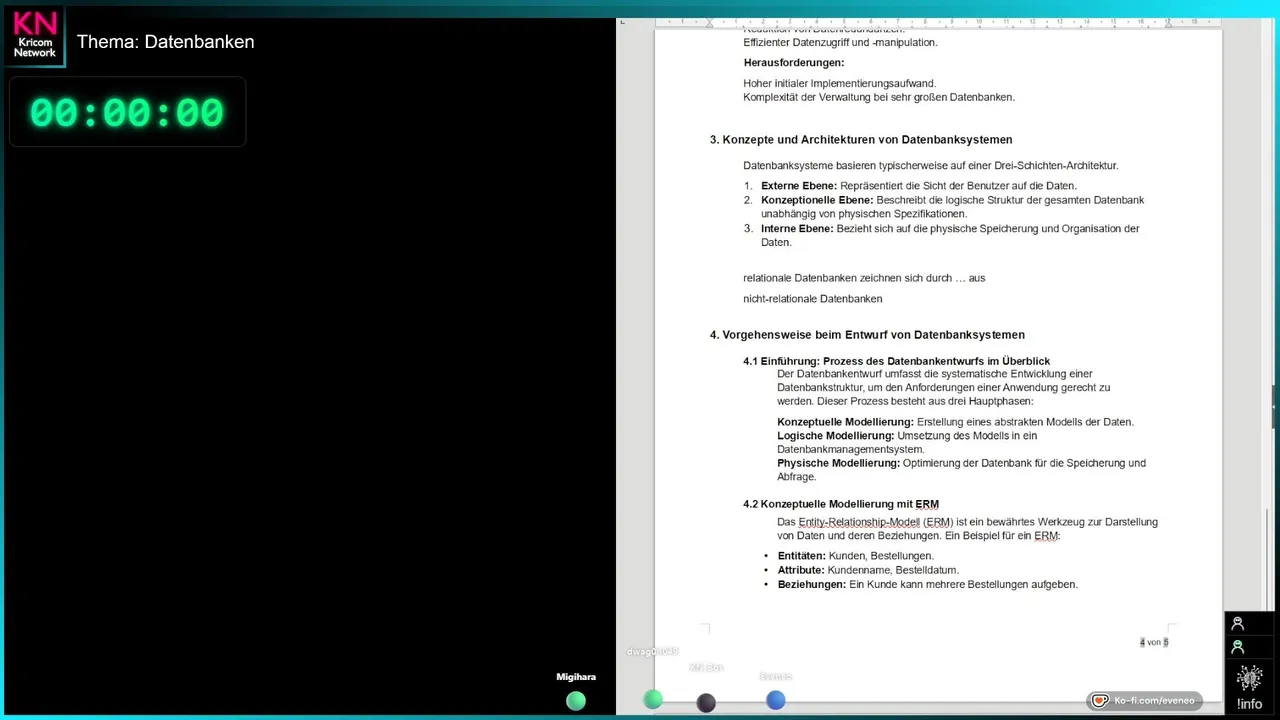The height and width of the screenshot is (720, 1280).
Task: Click the 'nicht-relationale Datenbanken' line
Action: click(x=813, y=299)
